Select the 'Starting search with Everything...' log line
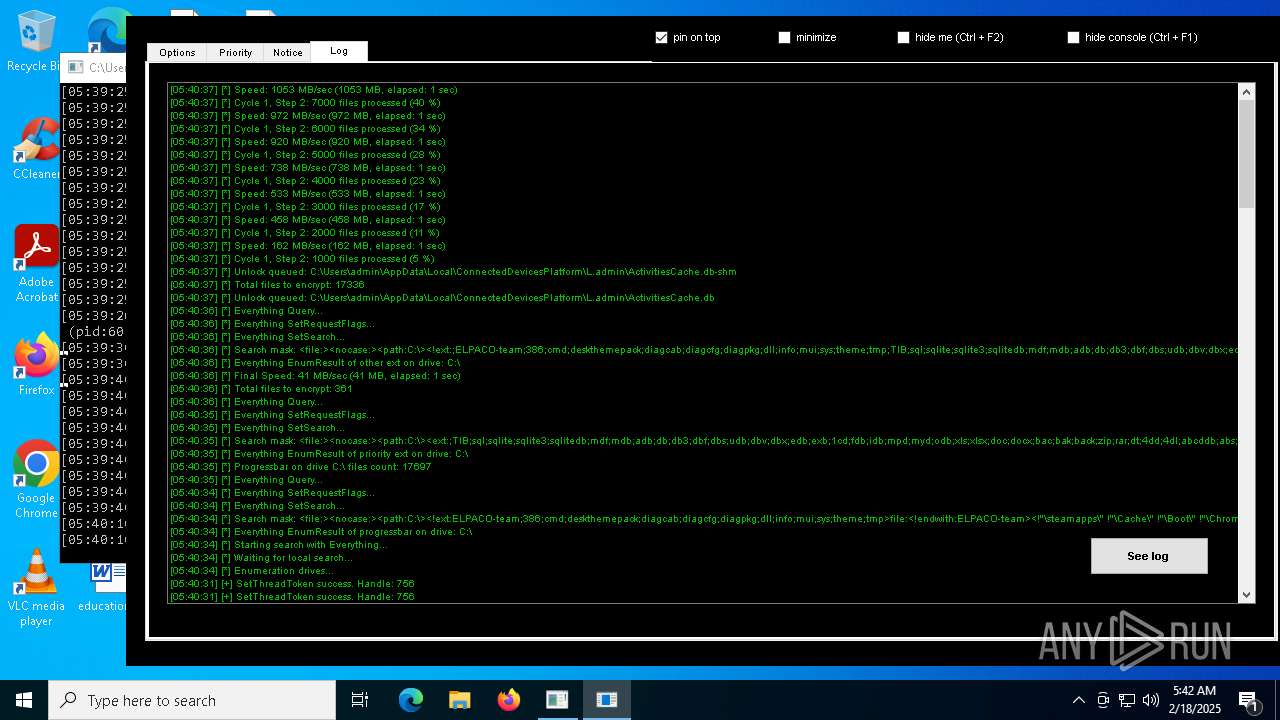 click(279, 545)
